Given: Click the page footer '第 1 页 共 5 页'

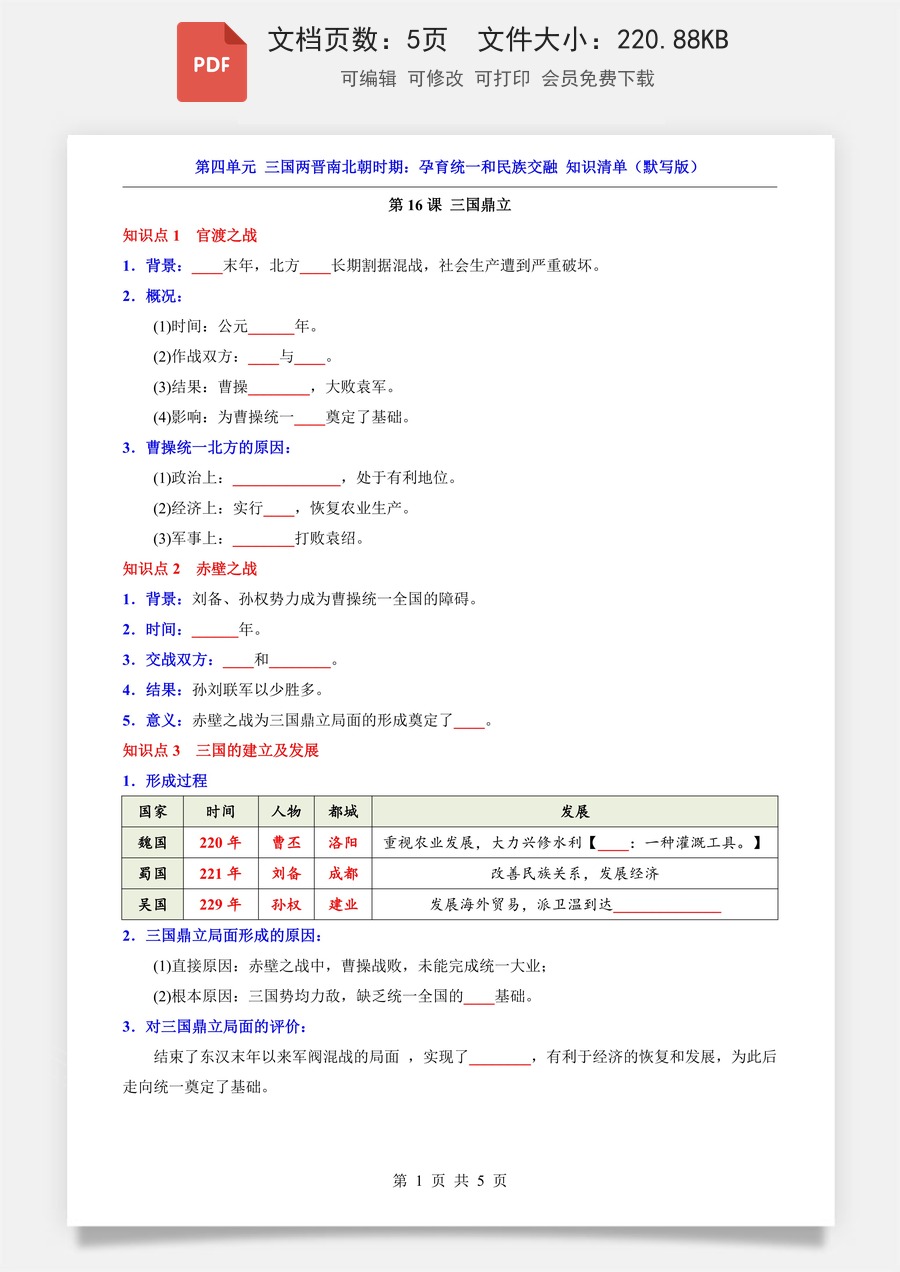Looking at the screenshot, I should click(x=450, y=1181).
